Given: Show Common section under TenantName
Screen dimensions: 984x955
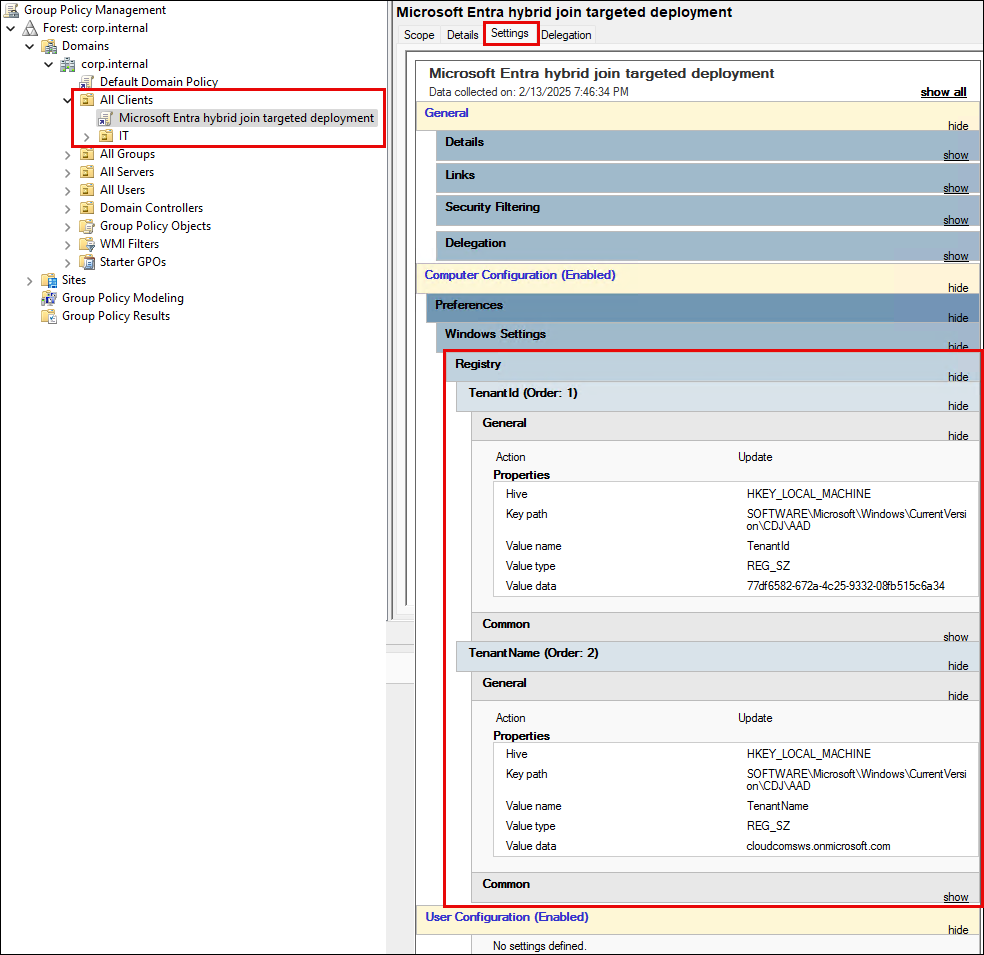Looking at the screenshot, I should [956, 897].
